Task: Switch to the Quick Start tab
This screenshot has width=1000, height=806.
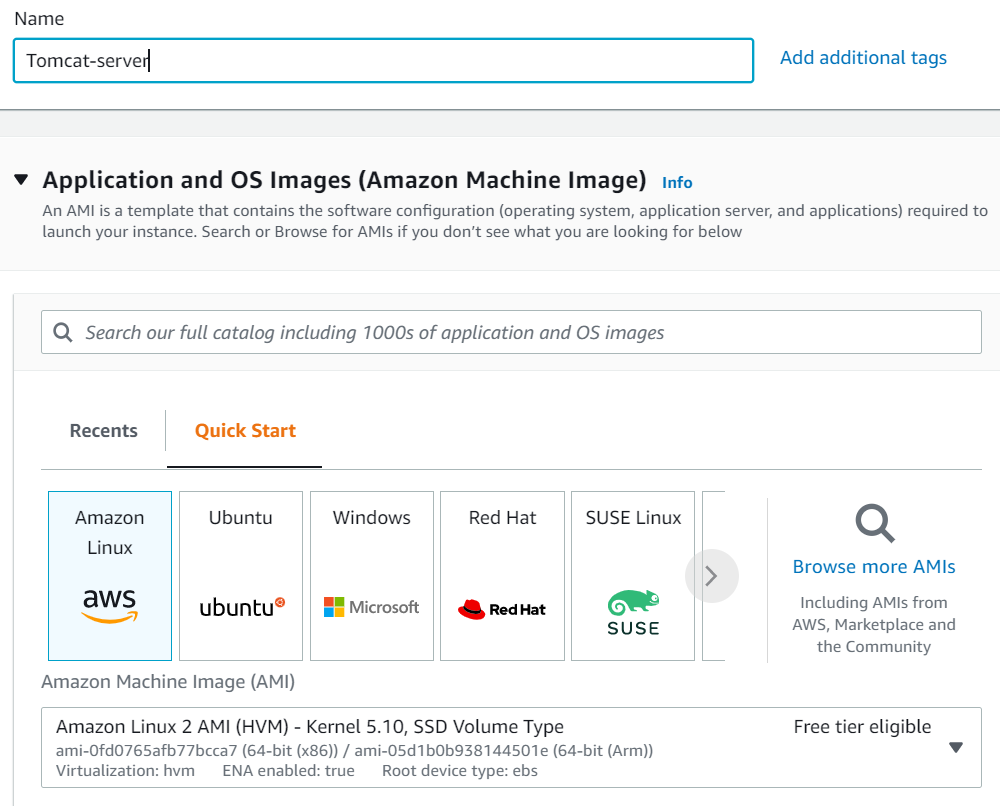Action: tap(245, 430)
